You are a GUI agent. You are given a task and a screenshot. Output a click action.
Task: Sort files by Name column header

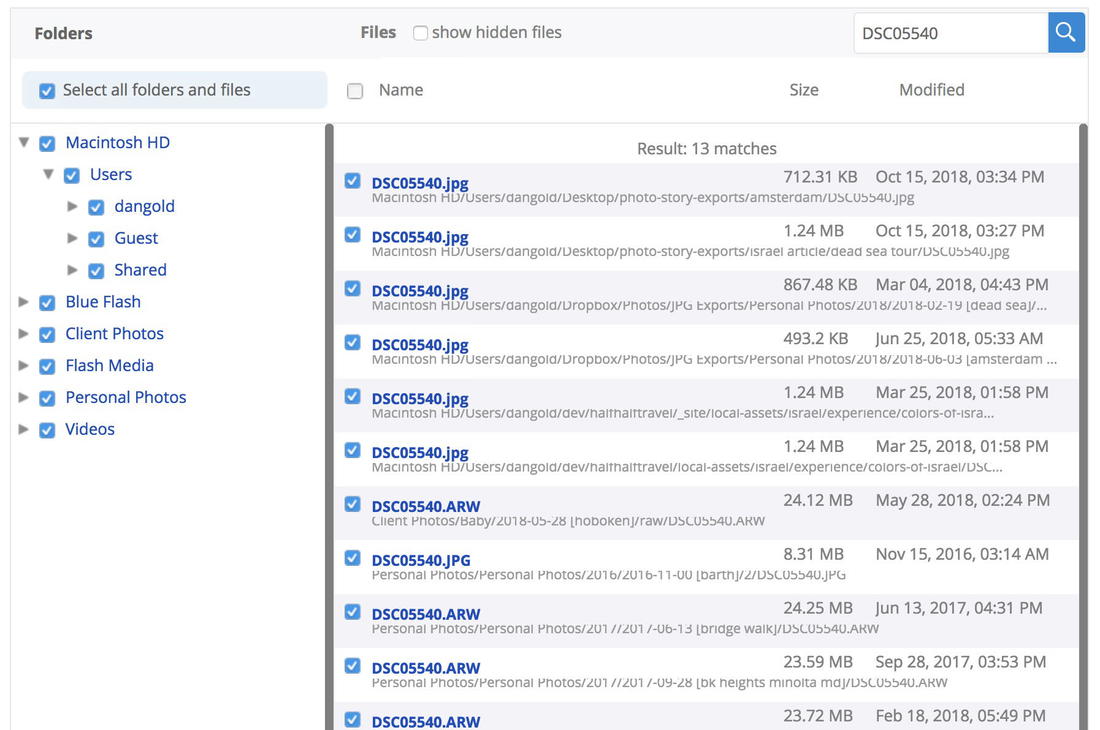(x=400, y=90)
